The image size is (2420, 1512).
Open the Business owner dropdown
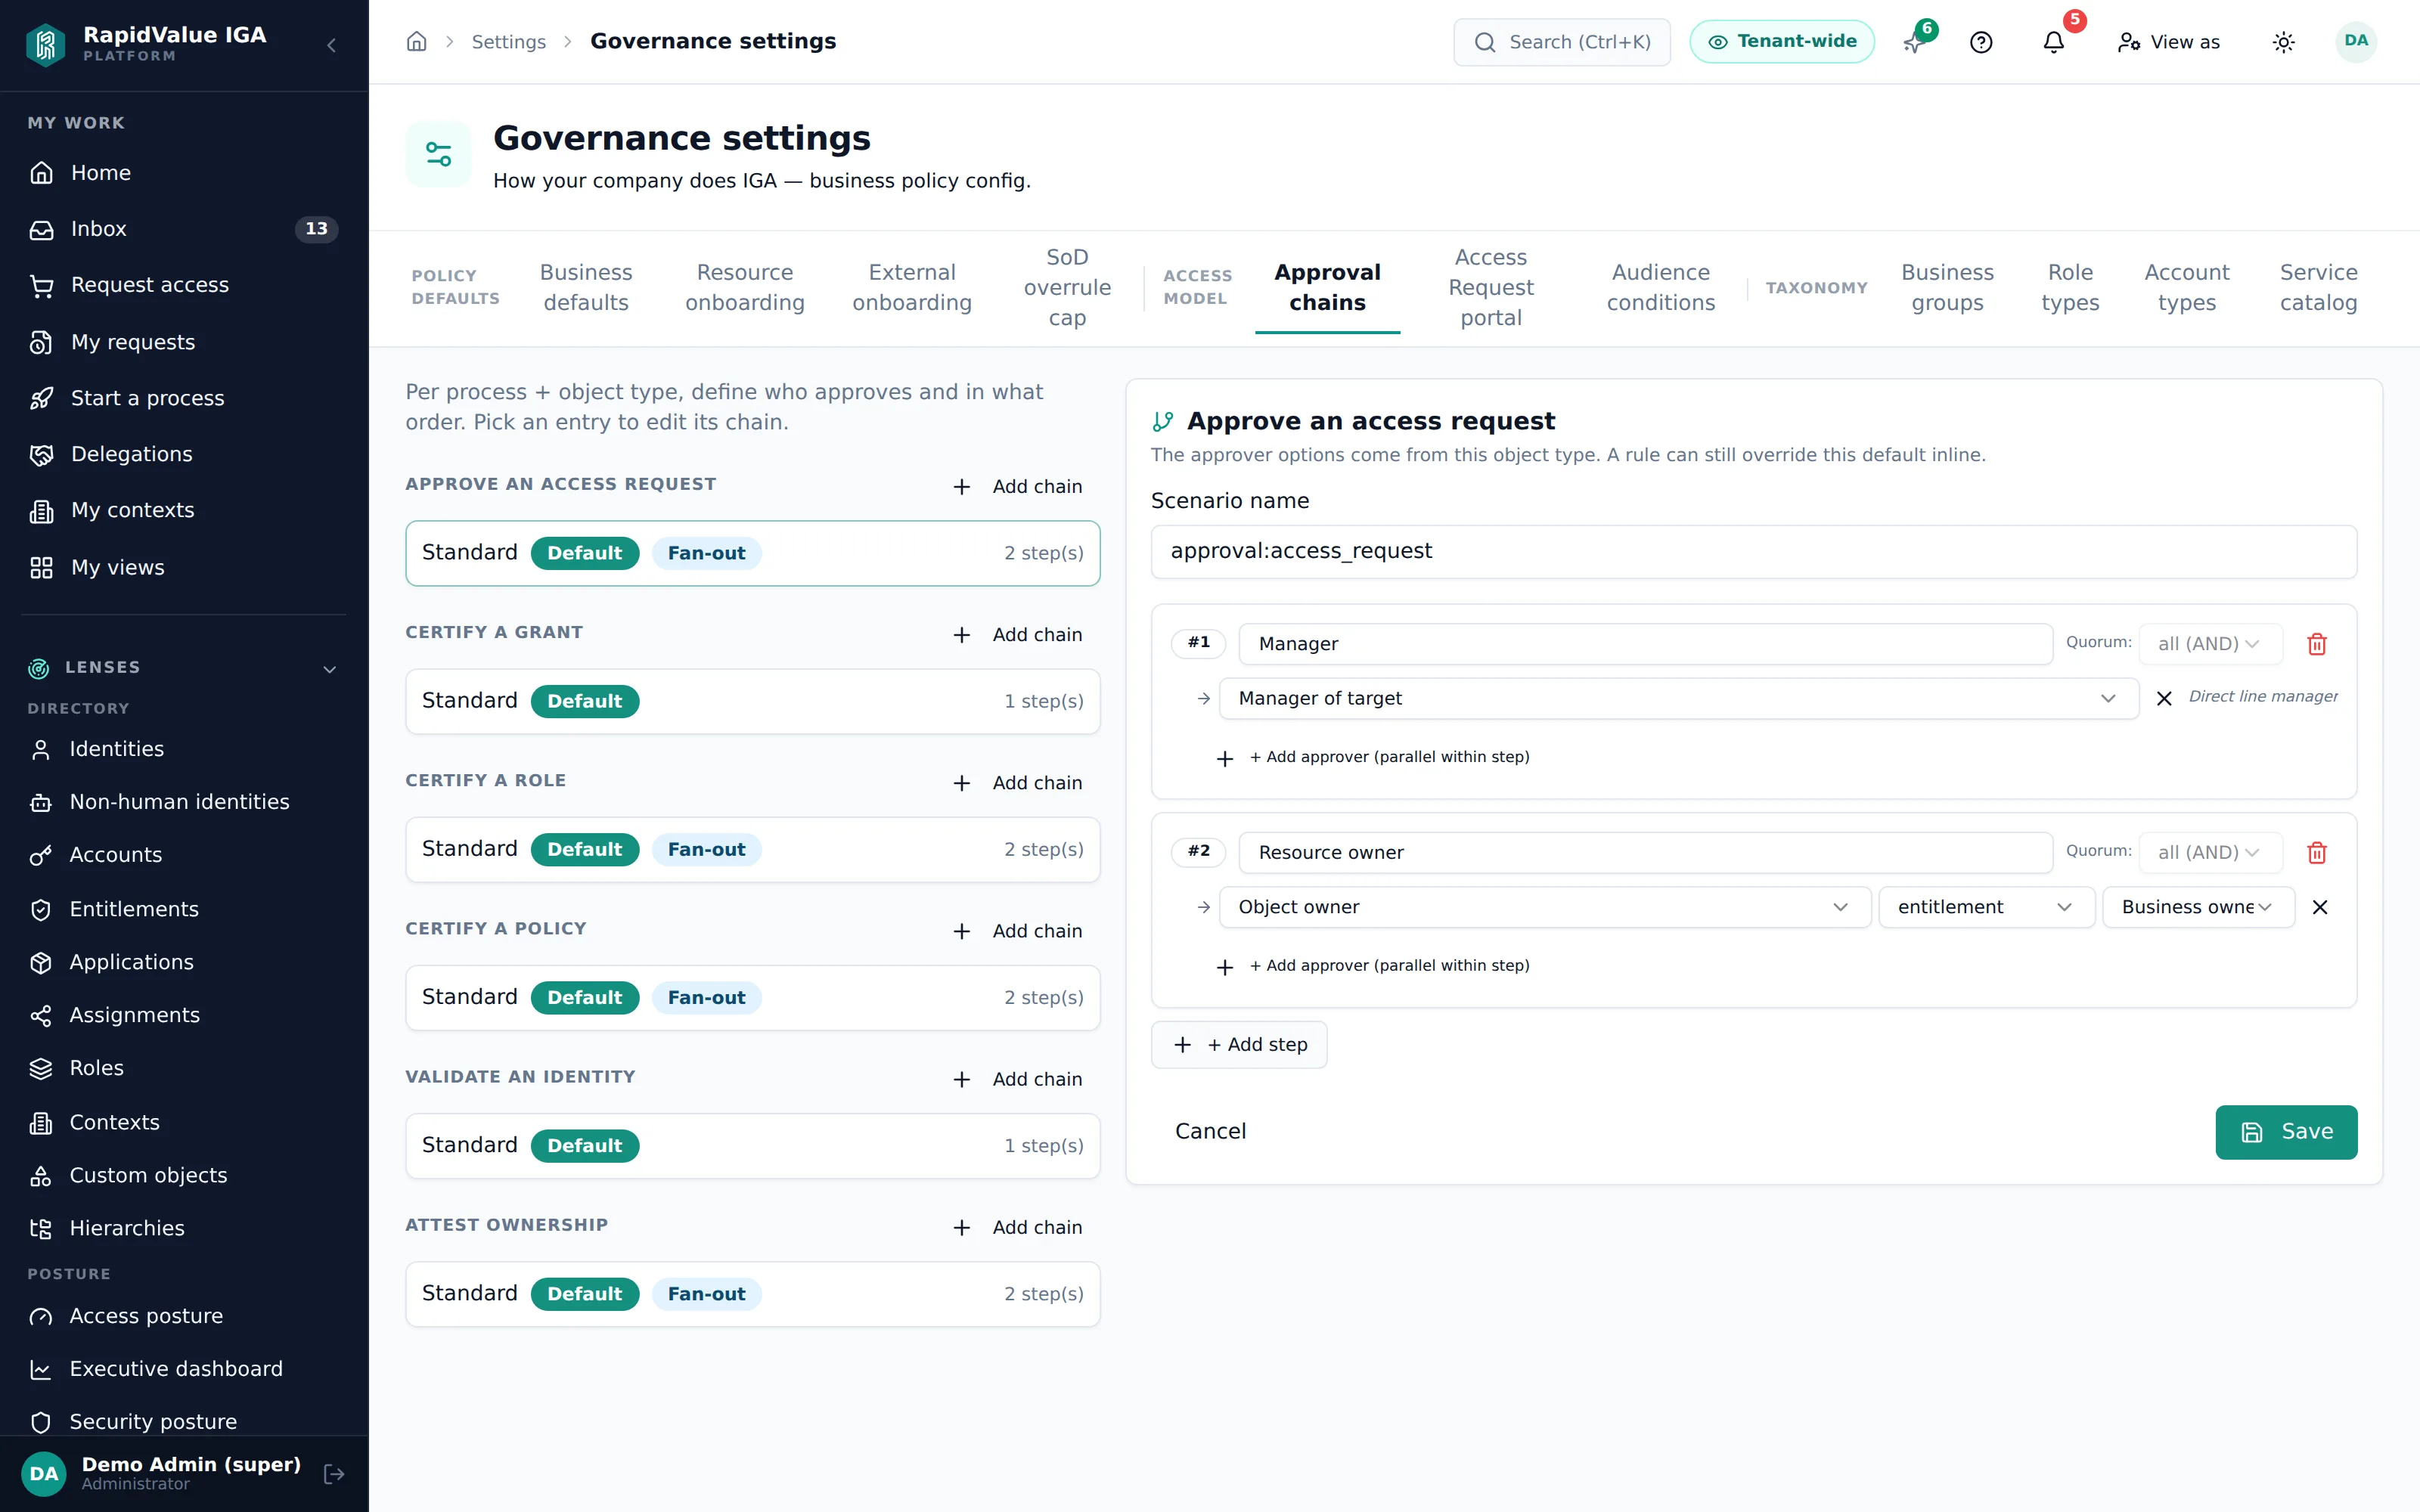coord(2198,907)
